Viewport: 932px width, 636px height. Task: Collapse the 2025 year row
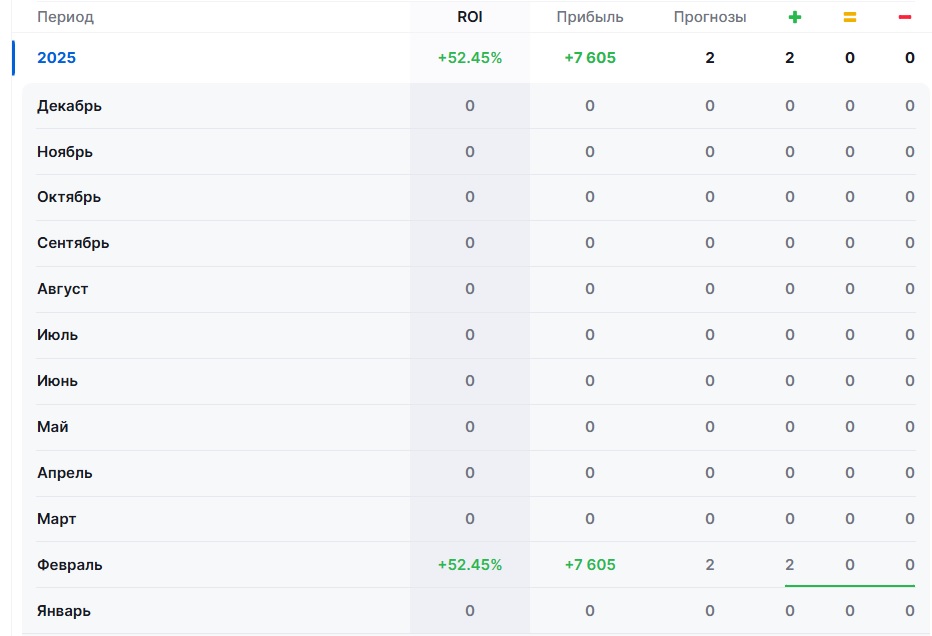(56, 58)
